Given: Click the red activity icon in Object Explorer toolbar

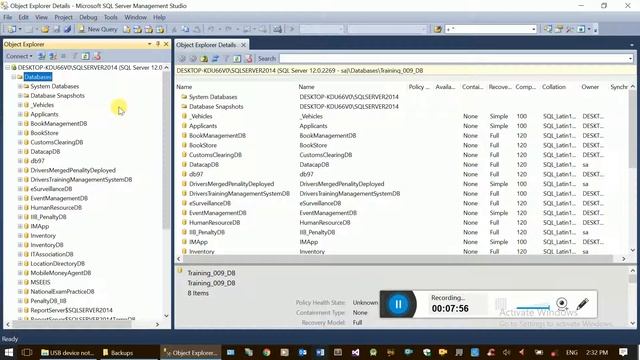Looking at the screenshot, I should [x=97, y=56].
